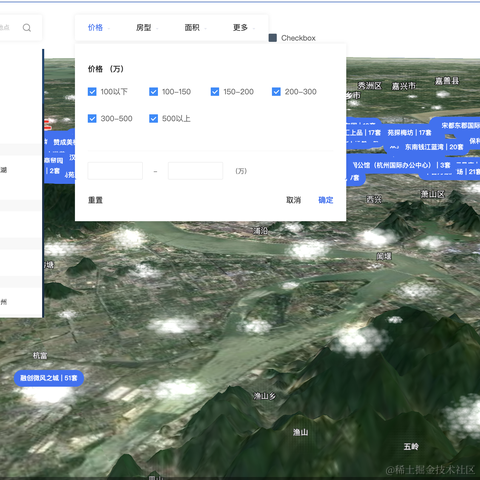The height and width of the screenshot is (480, 480).
Task: Uncheck the 200-300 price option
Action: (276, 92)
